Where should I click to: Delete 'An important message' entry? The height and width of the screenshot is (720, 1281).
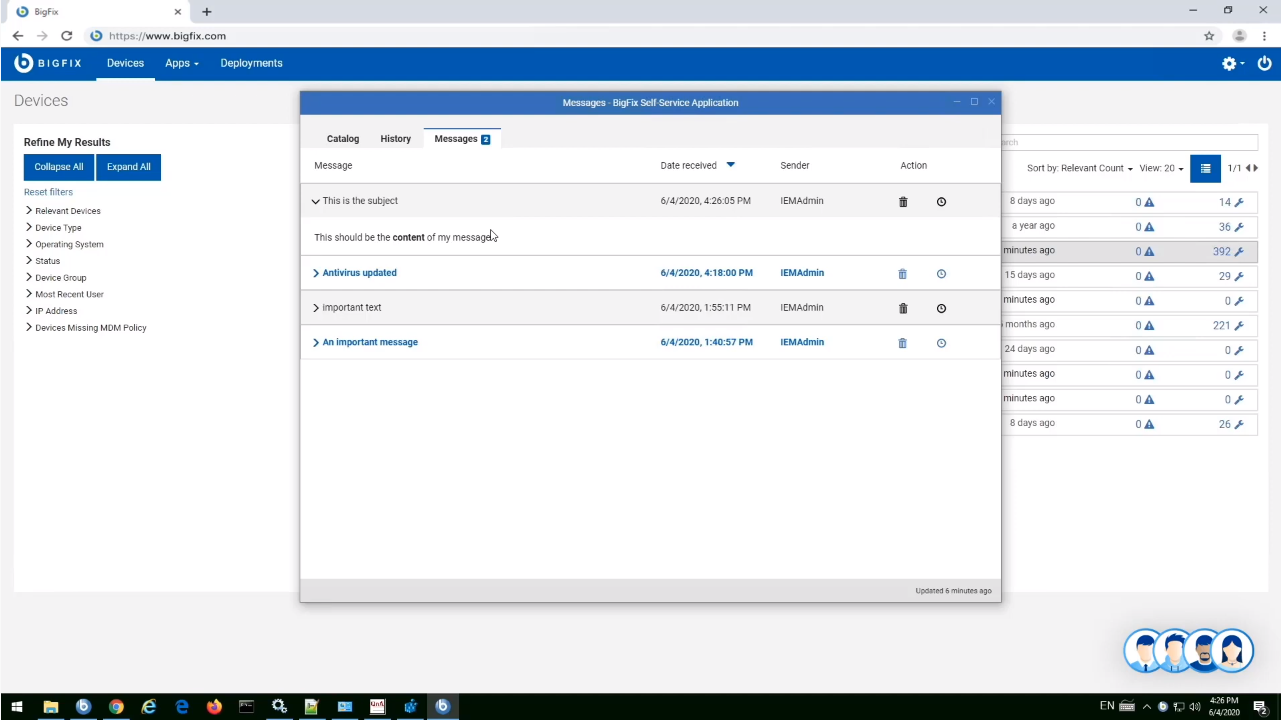coord(902,343)
